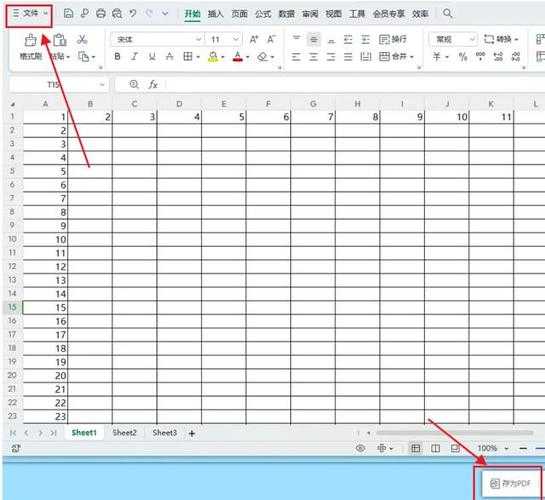Click the Thousands separator icon
The width and height of the screenshot is (545, 500).
point(480,56)
